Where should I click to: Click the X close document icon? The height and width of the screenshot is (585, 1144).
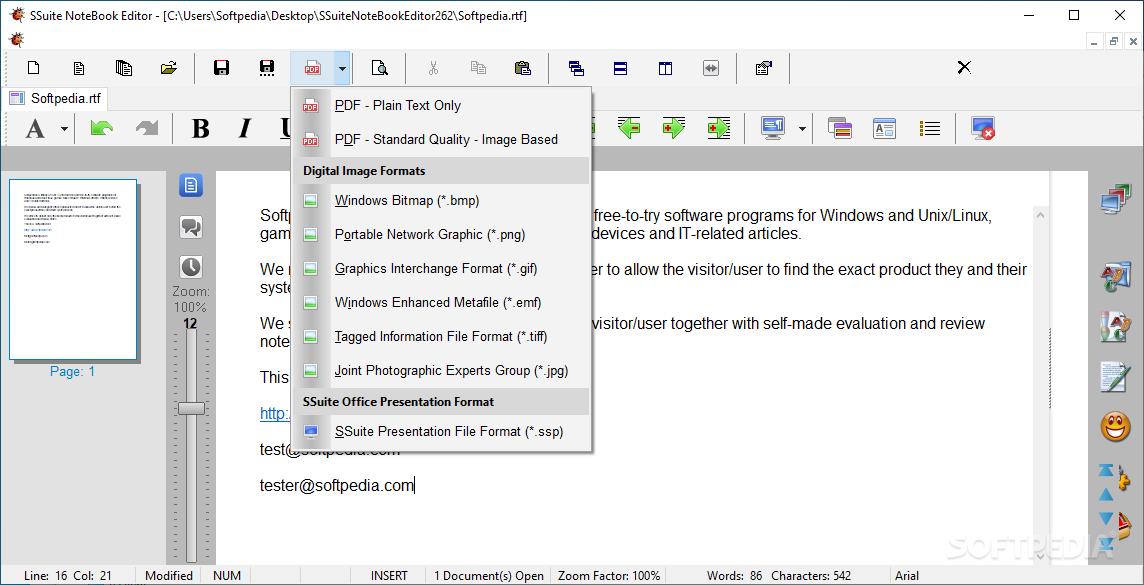964,68
